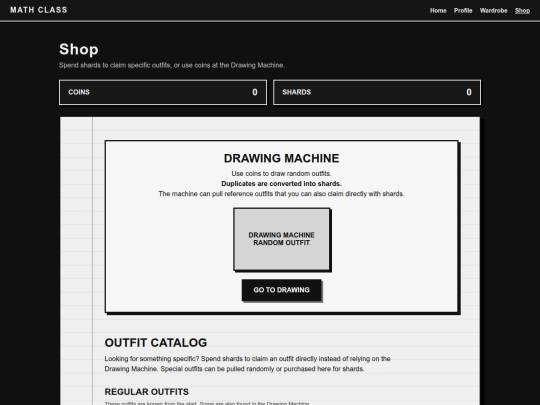Viewport: 540px width, 405px height.
Task: Click the DRAWING MACHINE heading
Action: click(281, 158)
